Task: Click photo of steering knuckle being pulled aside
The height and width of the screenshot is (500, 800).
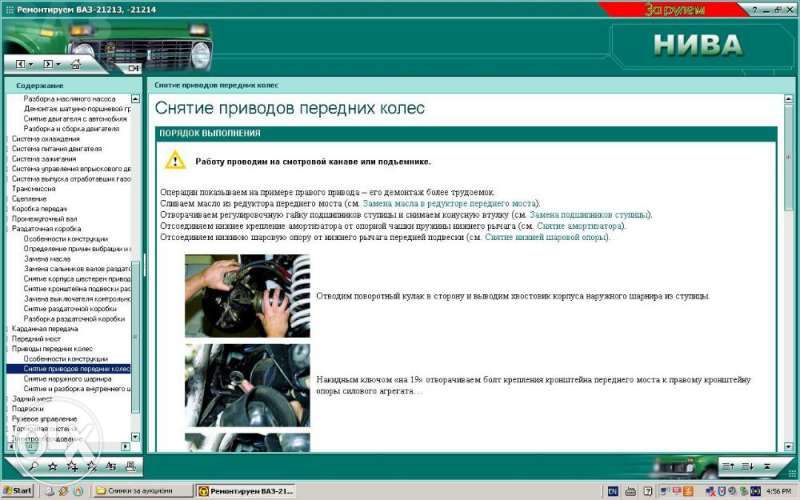Action: tap(247, 296)
